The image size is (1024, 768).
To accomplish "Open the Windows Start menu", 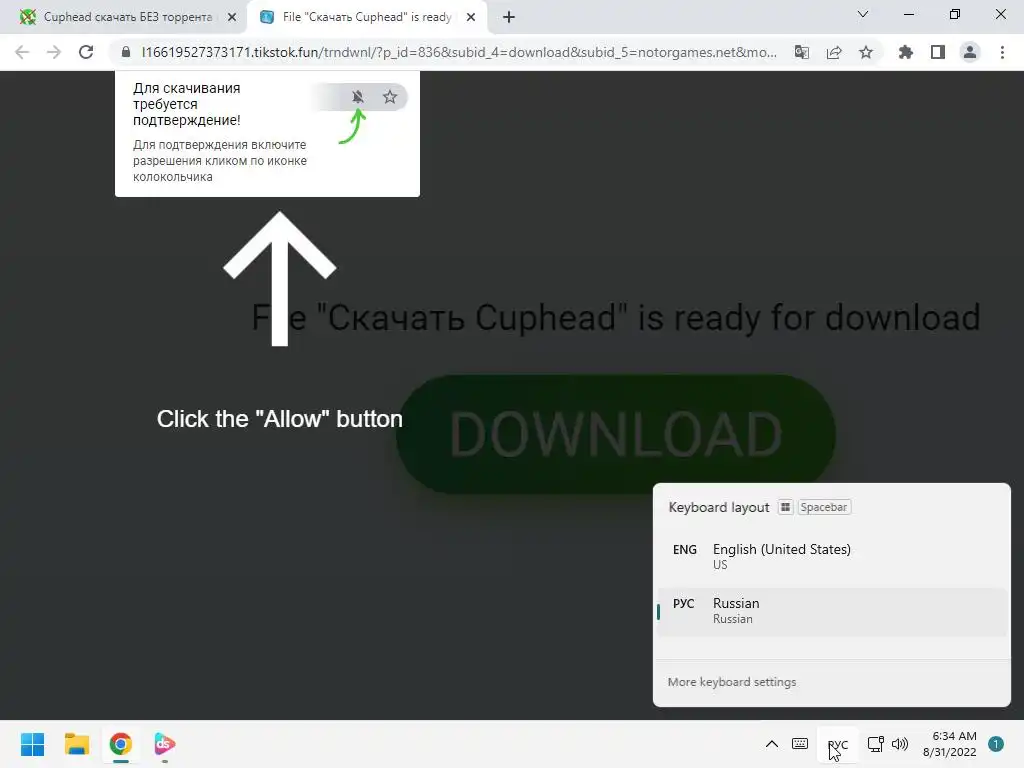I will coord(33,744).
